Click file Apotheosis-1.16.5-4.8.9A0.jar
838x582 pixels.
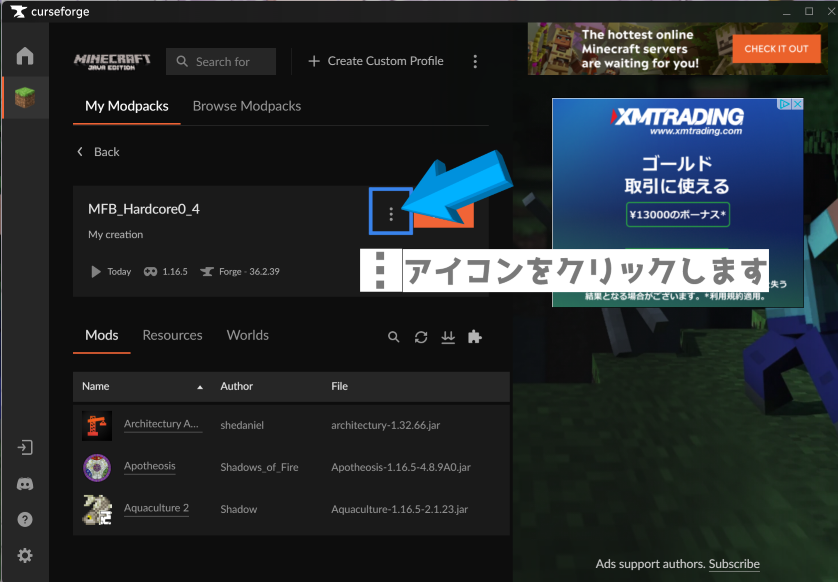point(401,467)
